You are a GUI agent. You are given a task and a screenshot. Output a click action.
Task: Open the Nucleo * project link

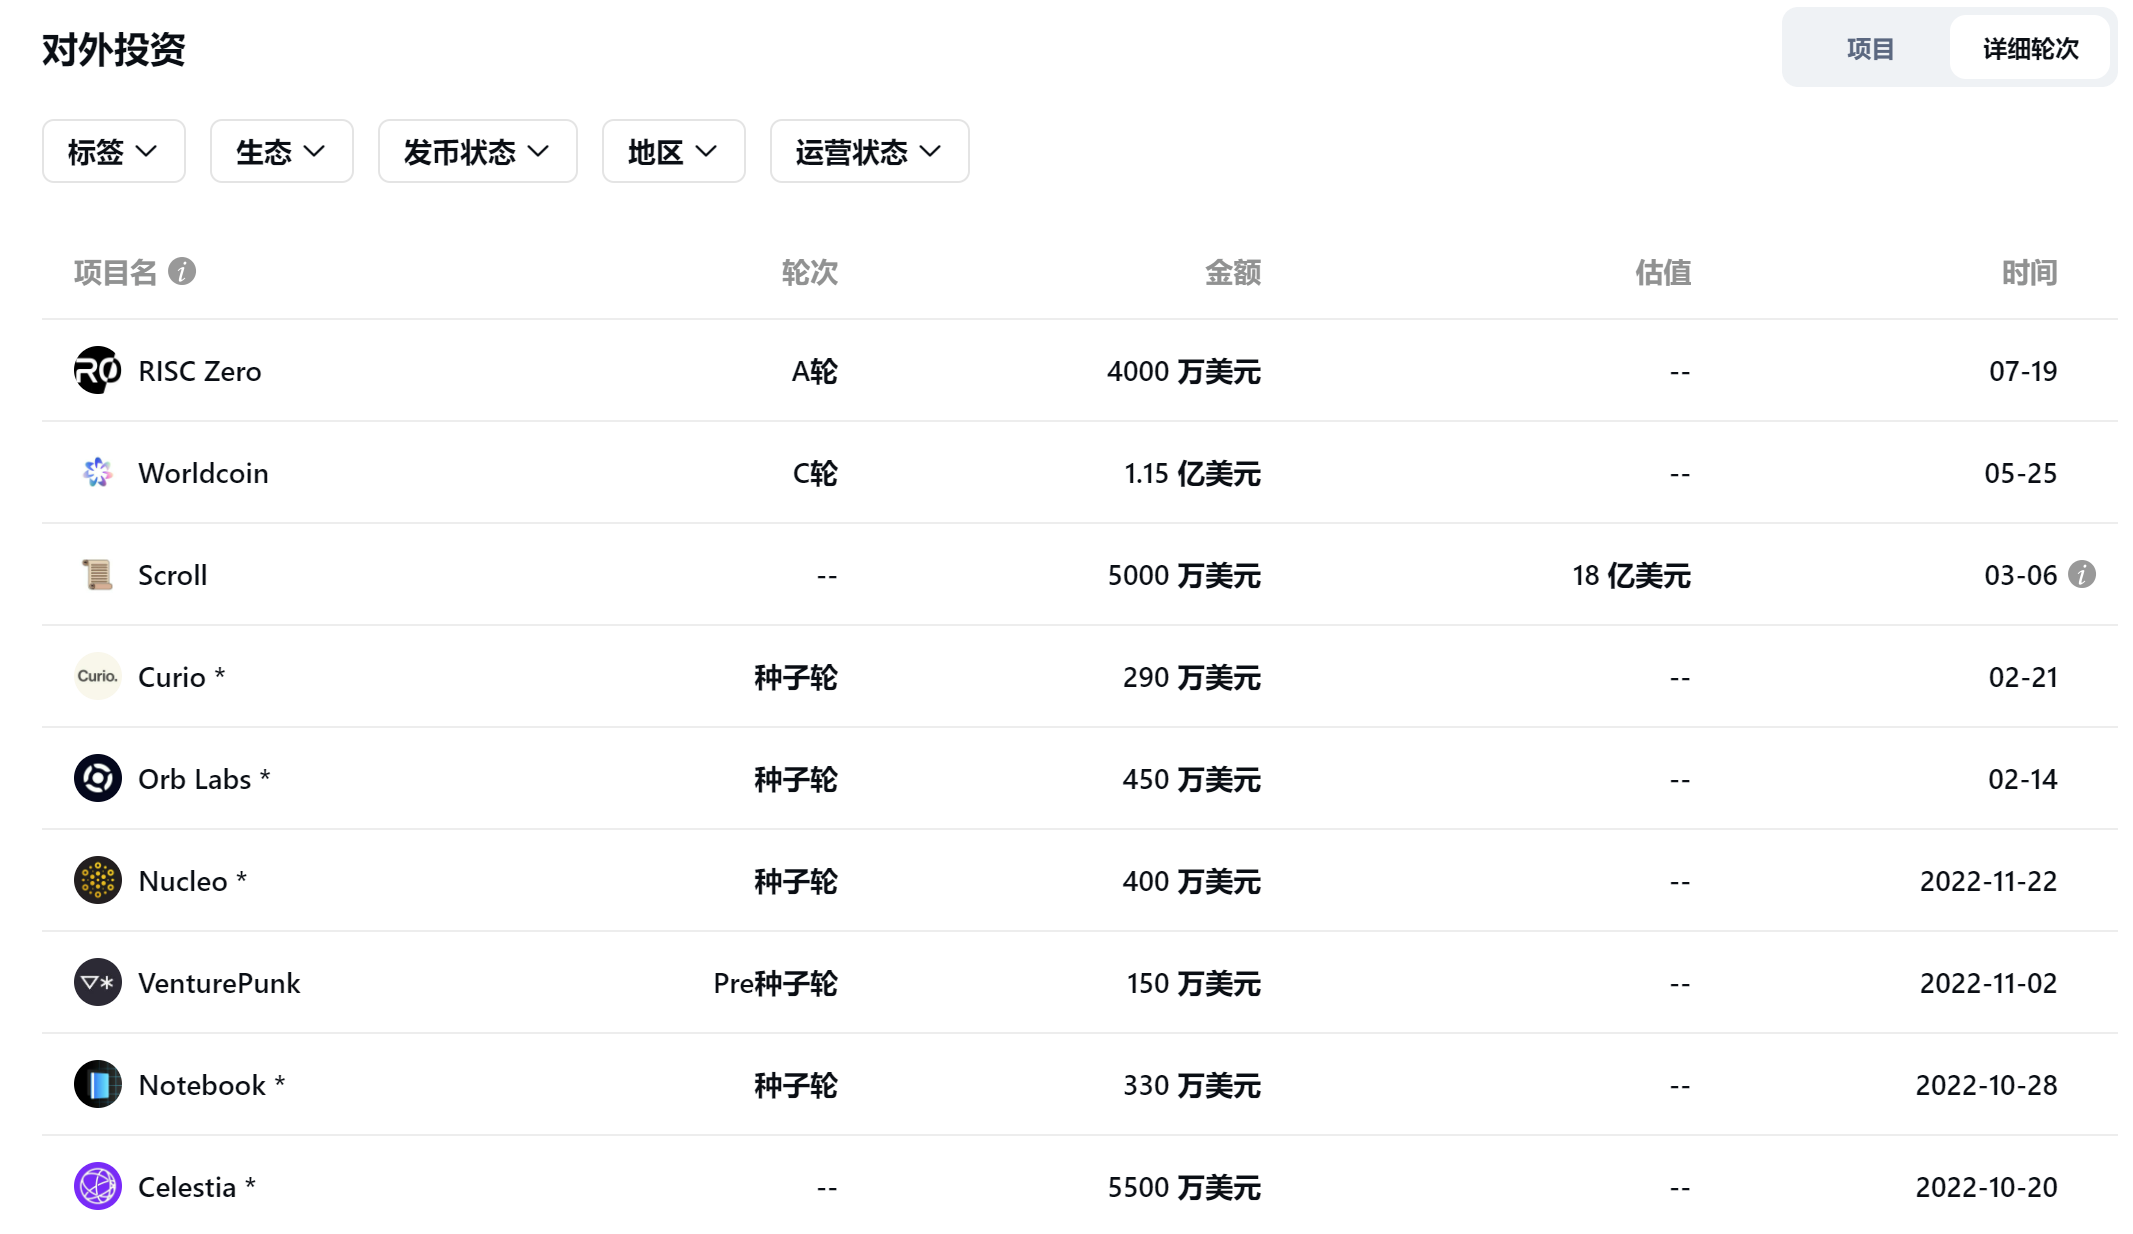coord(192,882)
